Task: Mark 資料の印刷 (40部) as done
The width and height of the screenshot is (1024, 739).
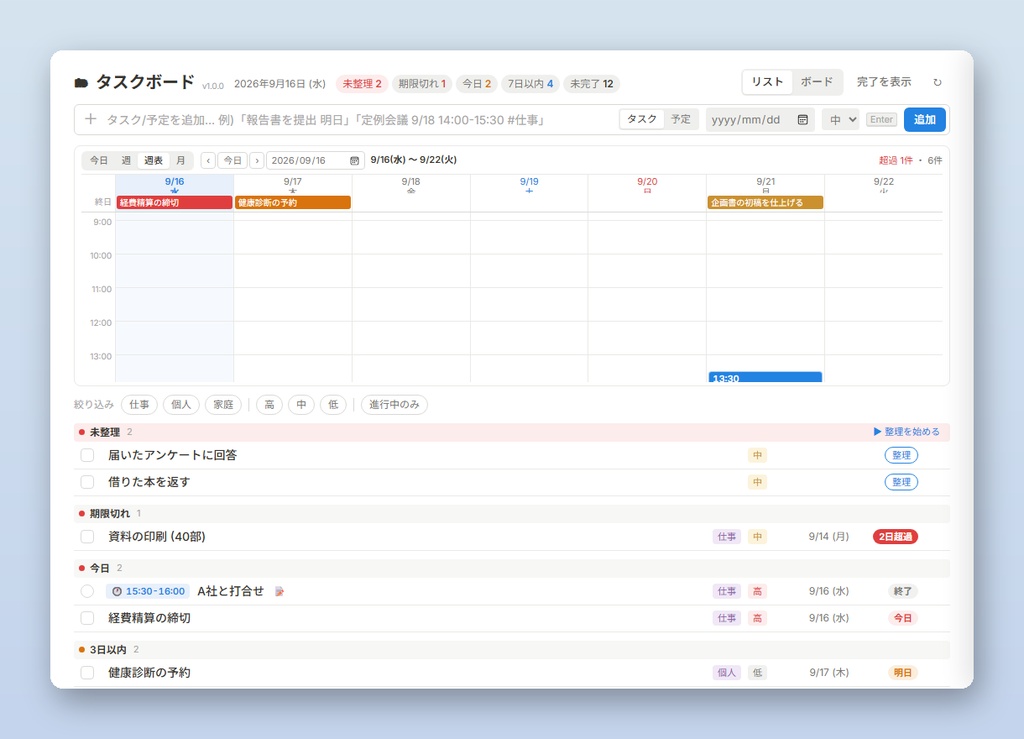Action: pyautogui.click(x=88, y=537)
